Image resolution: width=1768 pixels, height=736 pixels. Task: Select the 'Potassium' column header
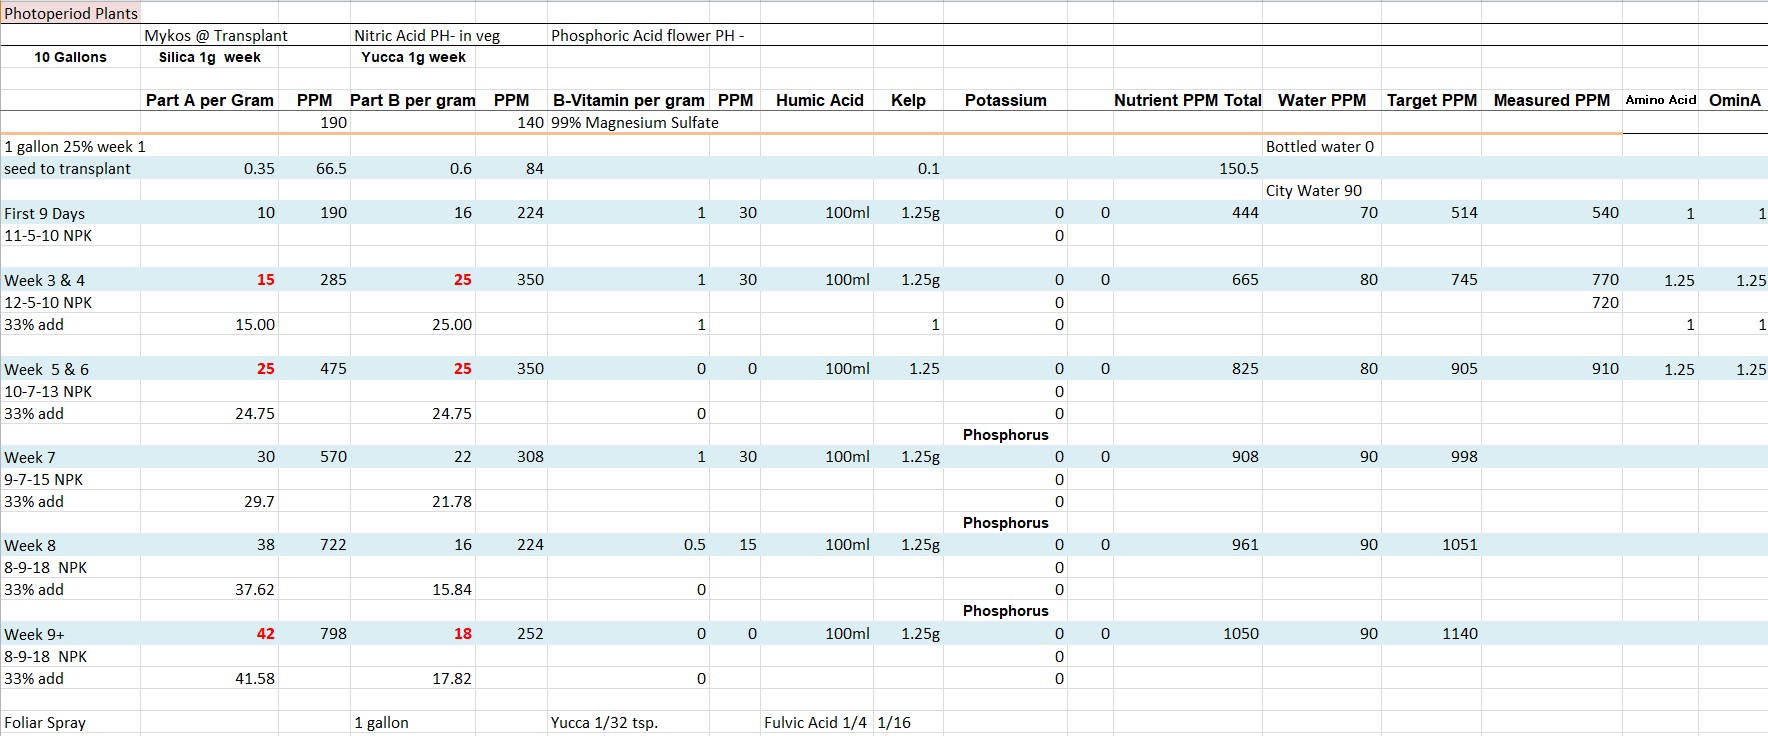[x=1006, y=100]
